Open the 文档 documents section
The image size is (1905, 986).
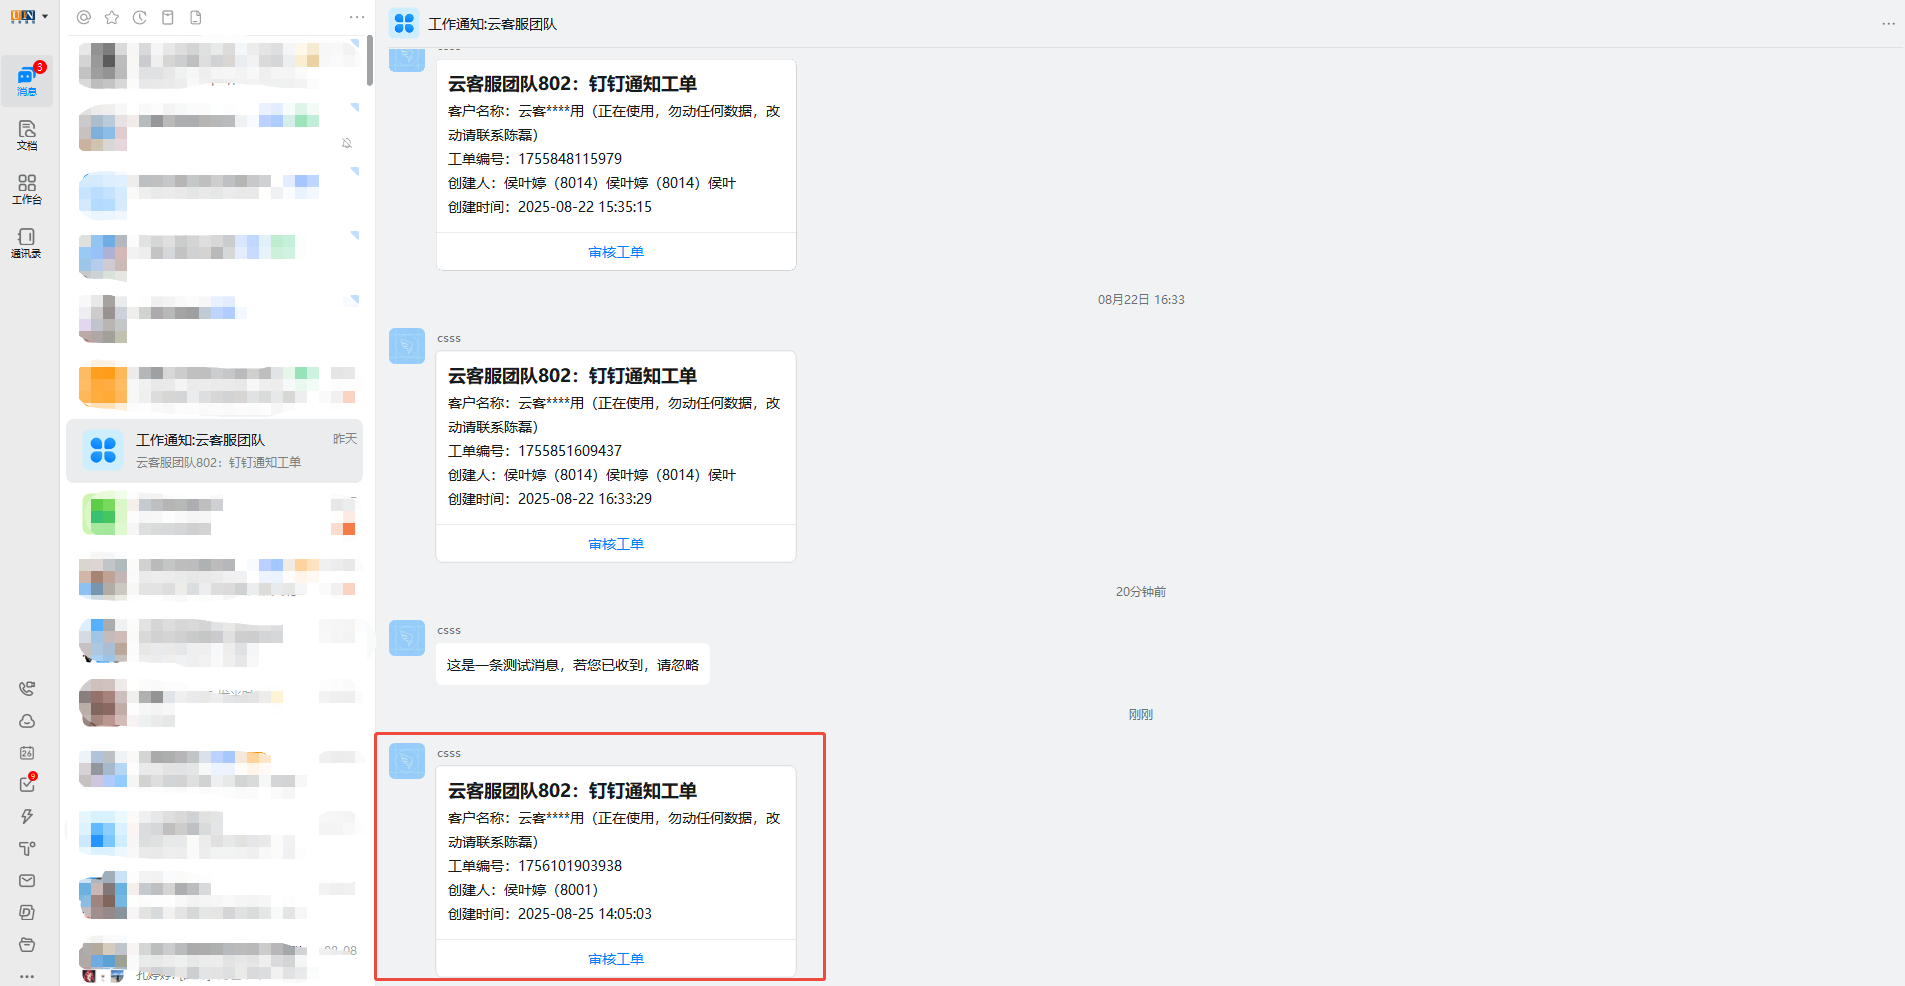(x=27, y=135)
